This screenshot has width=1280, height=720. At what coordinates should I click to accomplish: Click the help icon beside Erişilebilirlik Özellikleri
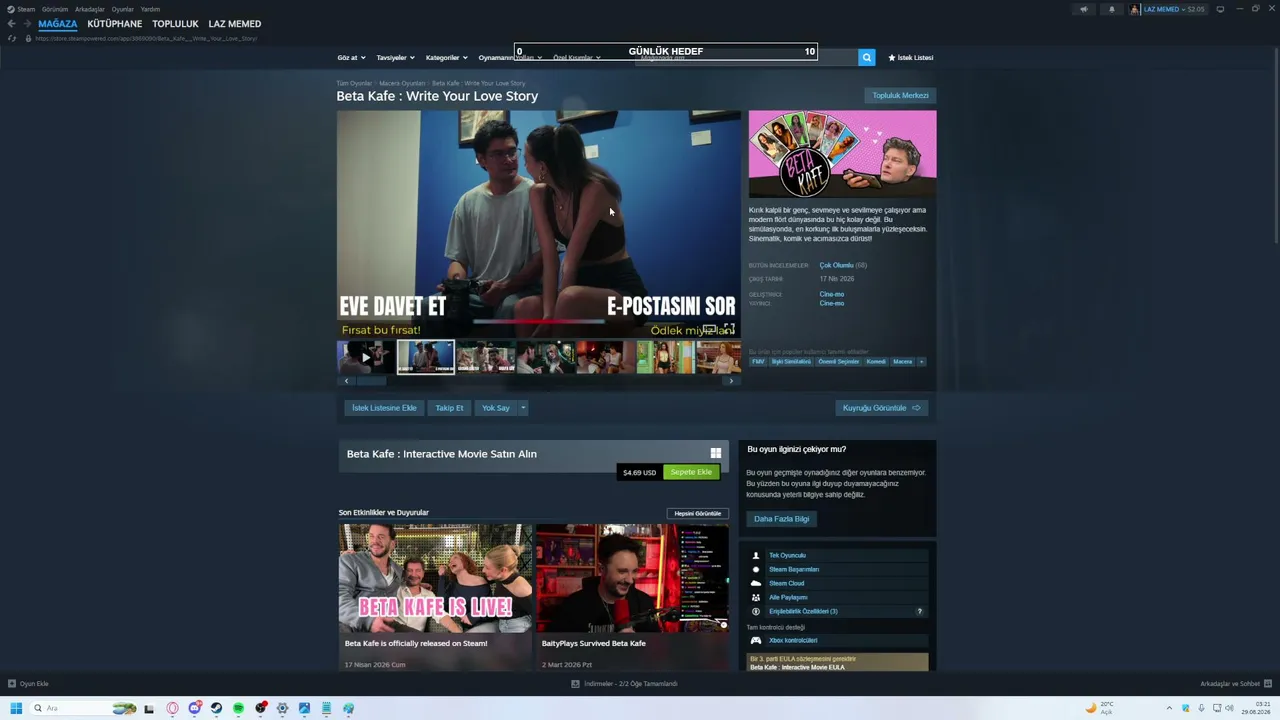[920, 611]
